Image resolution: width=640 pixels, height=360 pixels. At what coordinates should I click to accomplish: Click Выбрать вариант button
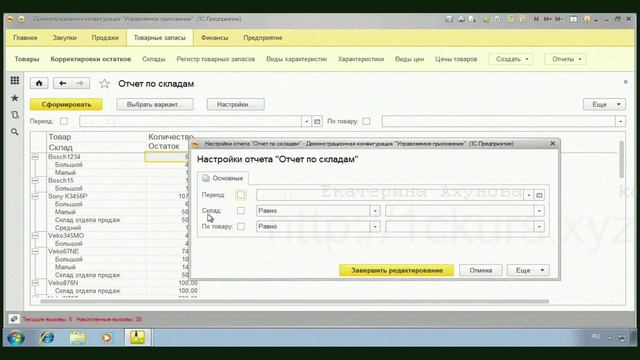(x=155, y=104)
